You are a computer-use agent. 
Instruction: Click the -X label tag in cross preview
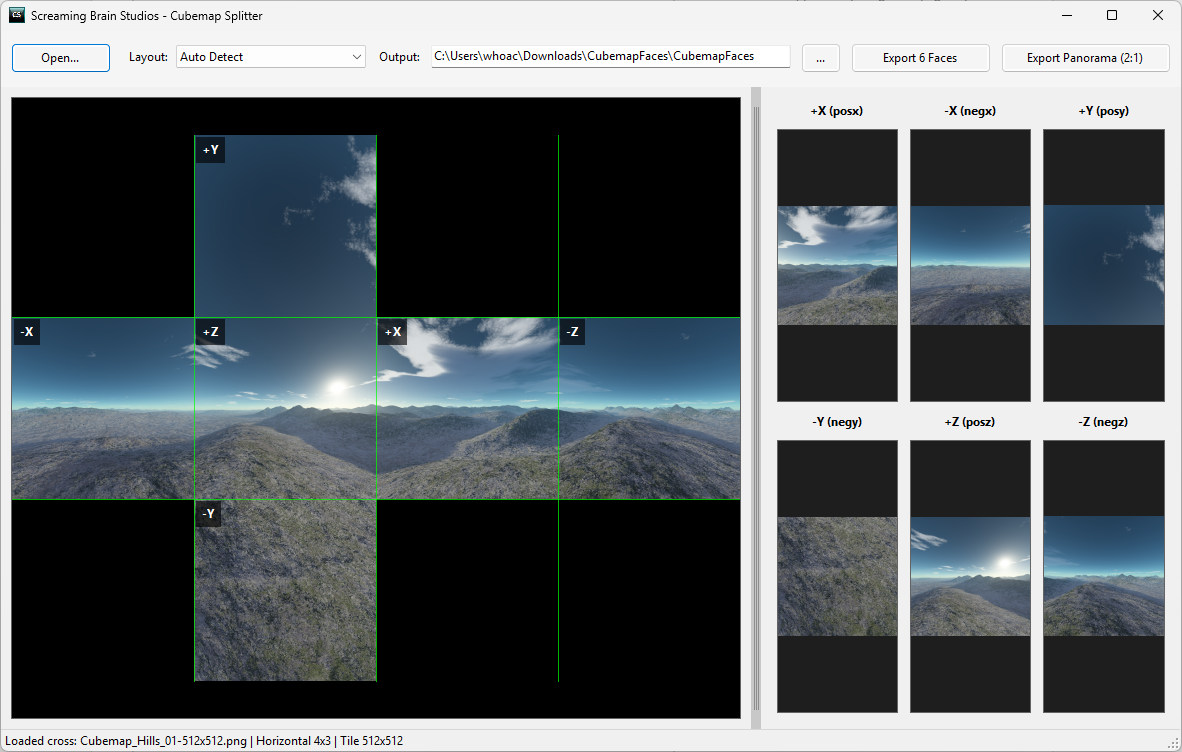coord(27,332)
